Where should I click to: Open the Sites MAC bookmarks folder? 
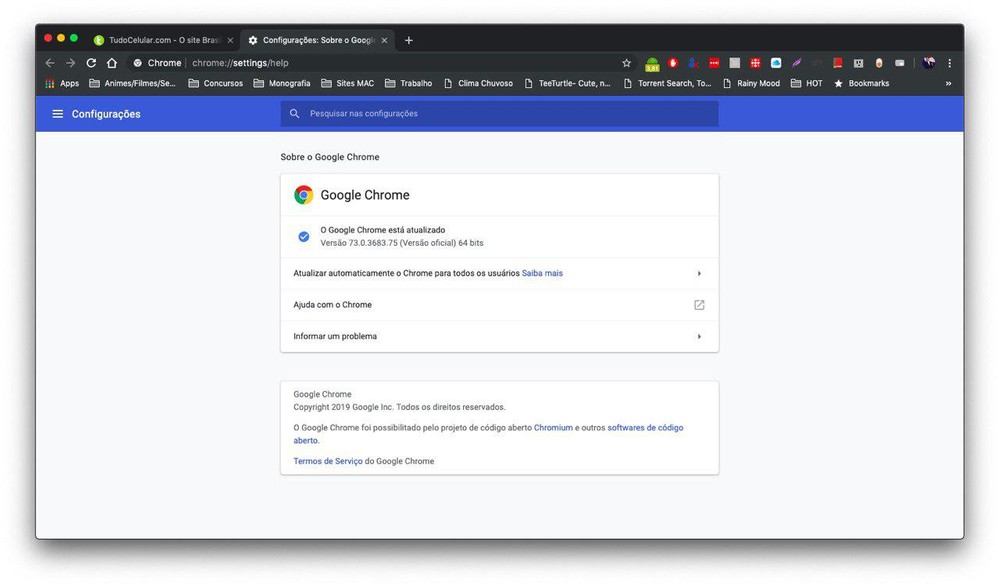pos(348,83)
